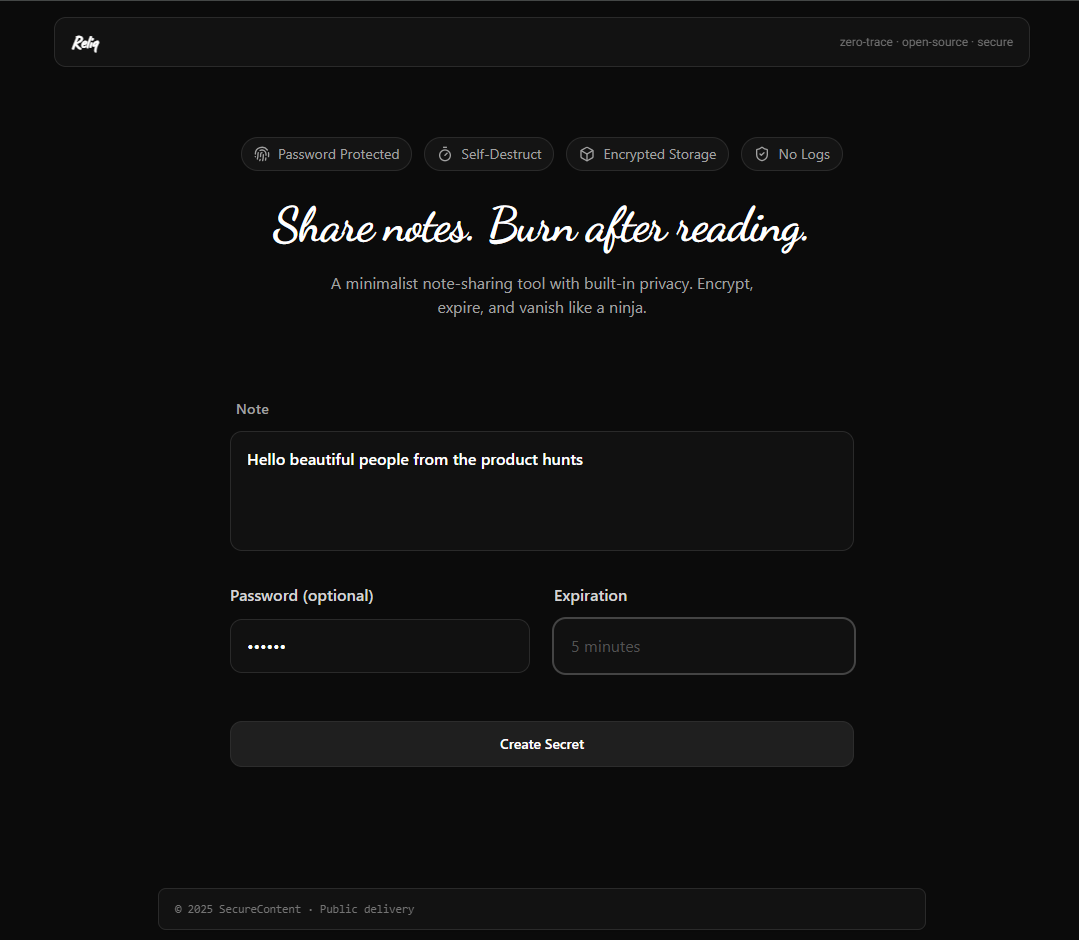Click the stopwatch icon on Self-Destruct badge

445,154
